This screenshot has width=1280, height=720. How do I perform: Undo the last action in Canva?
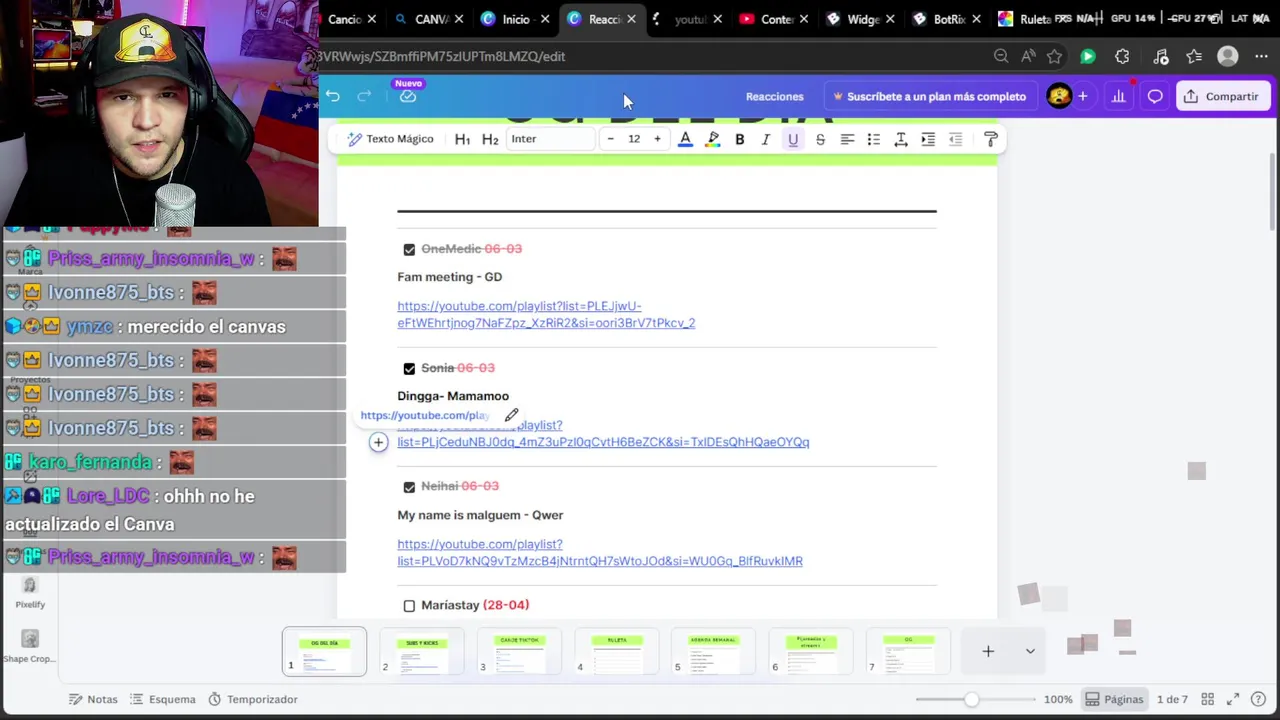click(333, 96)
